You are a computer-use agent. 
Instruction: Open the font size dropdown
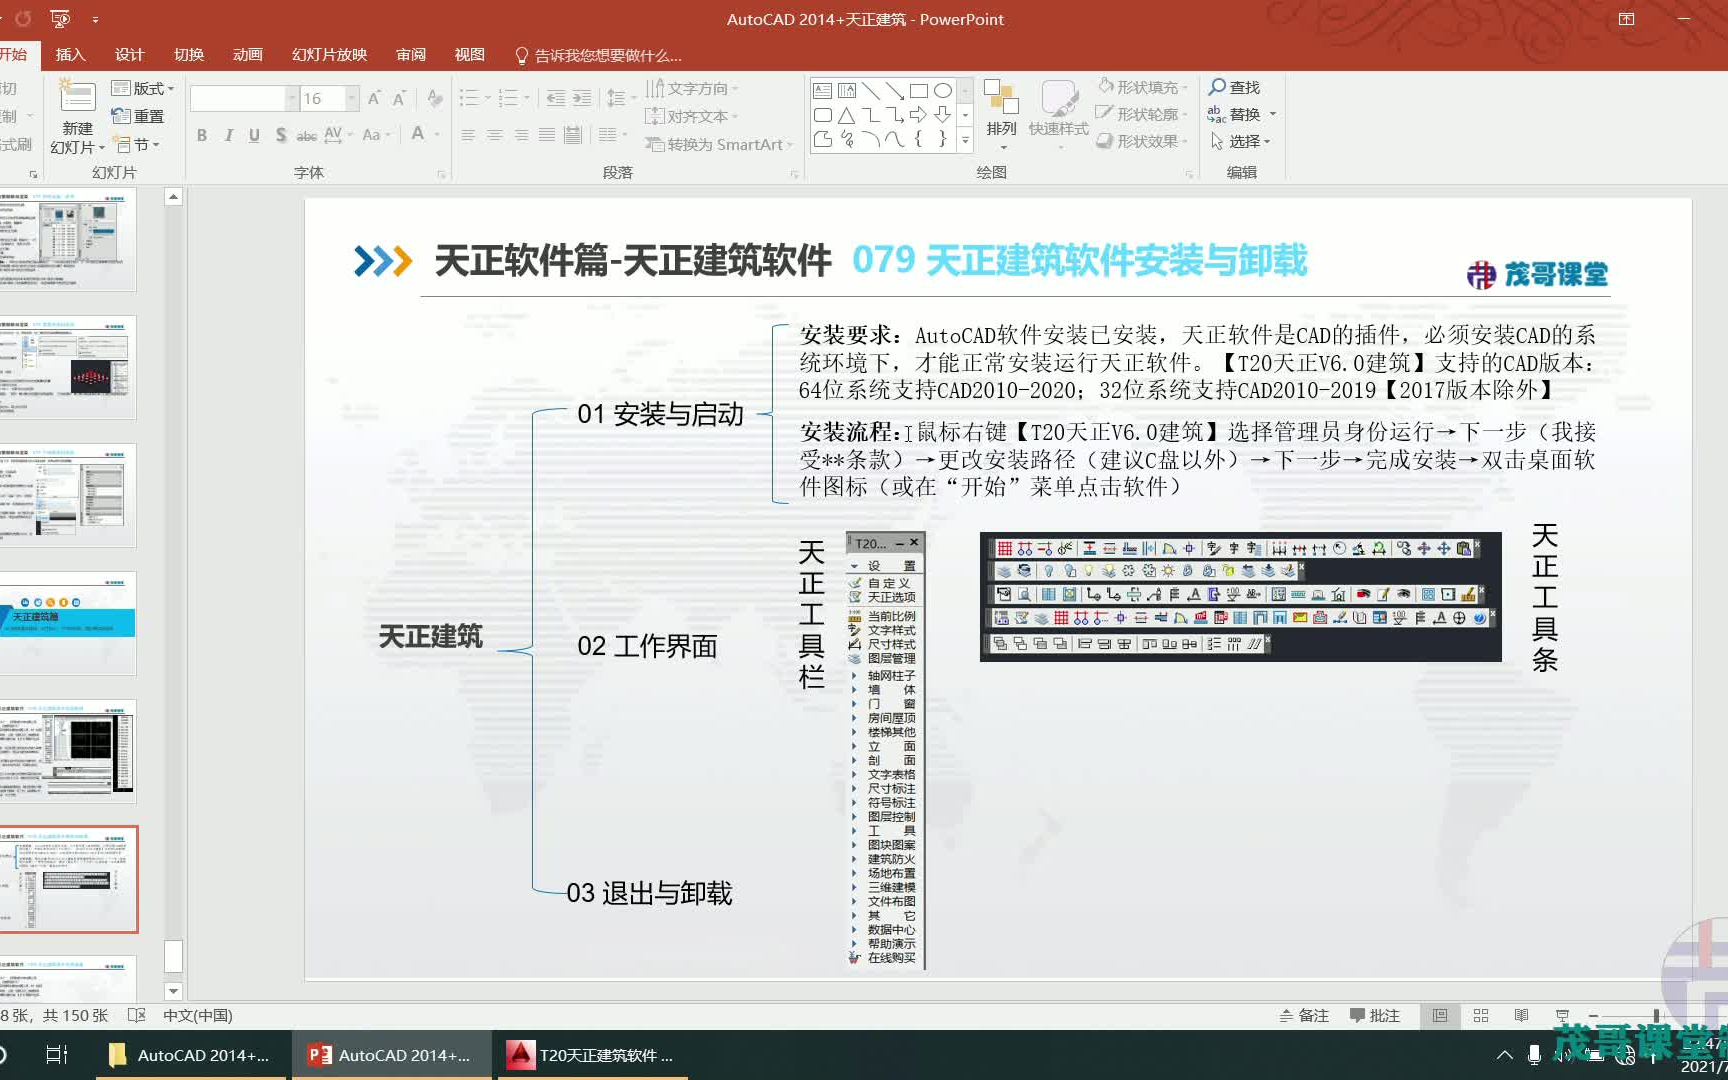coord(351,98)
